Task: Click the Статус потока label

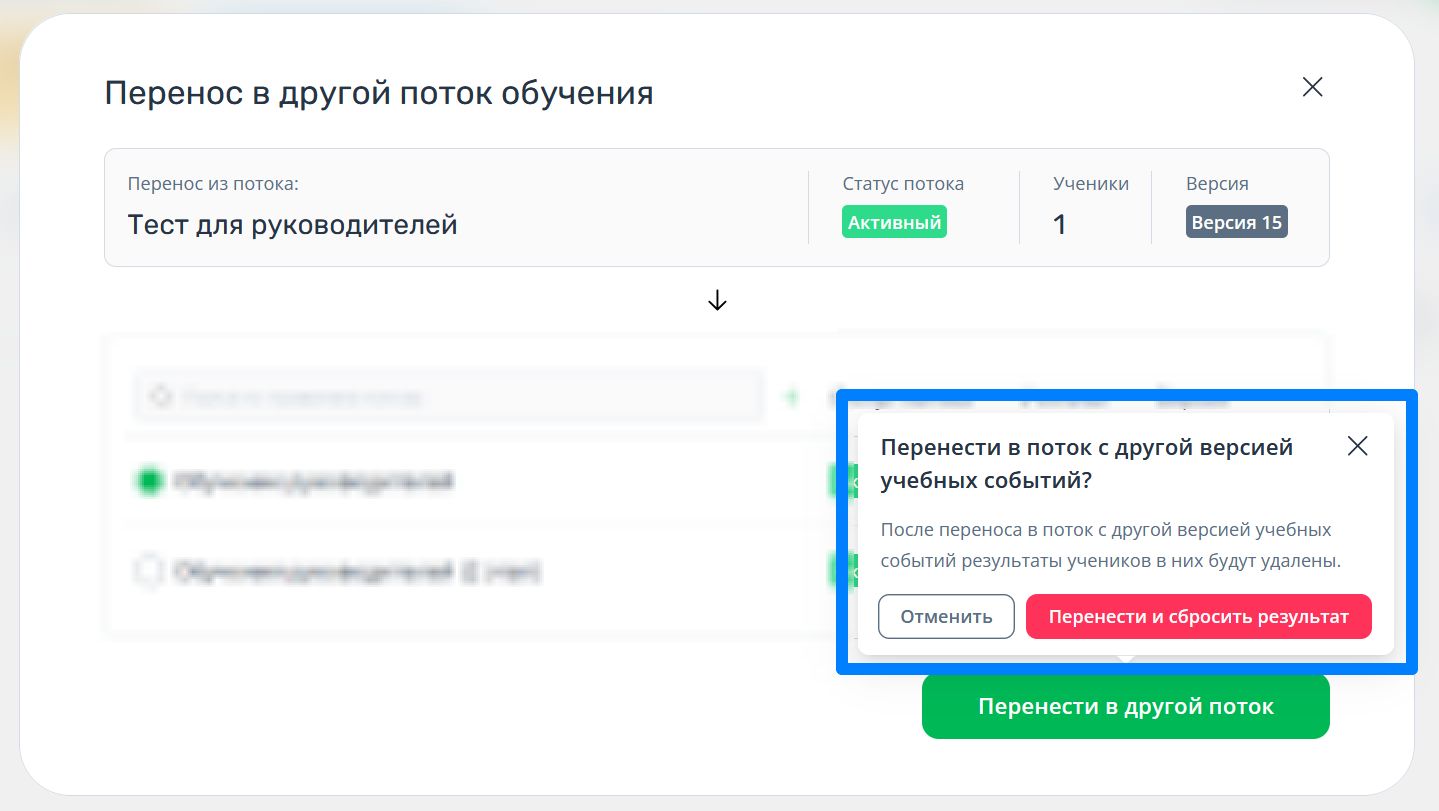Action: (903, 184)
